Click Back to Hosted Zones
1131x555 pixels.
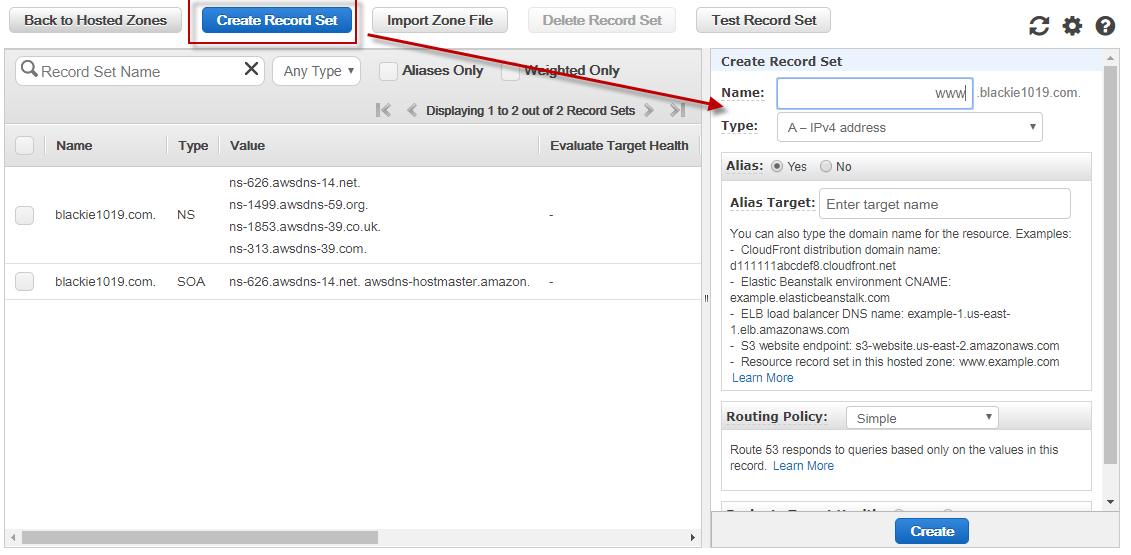coord(96,20)
